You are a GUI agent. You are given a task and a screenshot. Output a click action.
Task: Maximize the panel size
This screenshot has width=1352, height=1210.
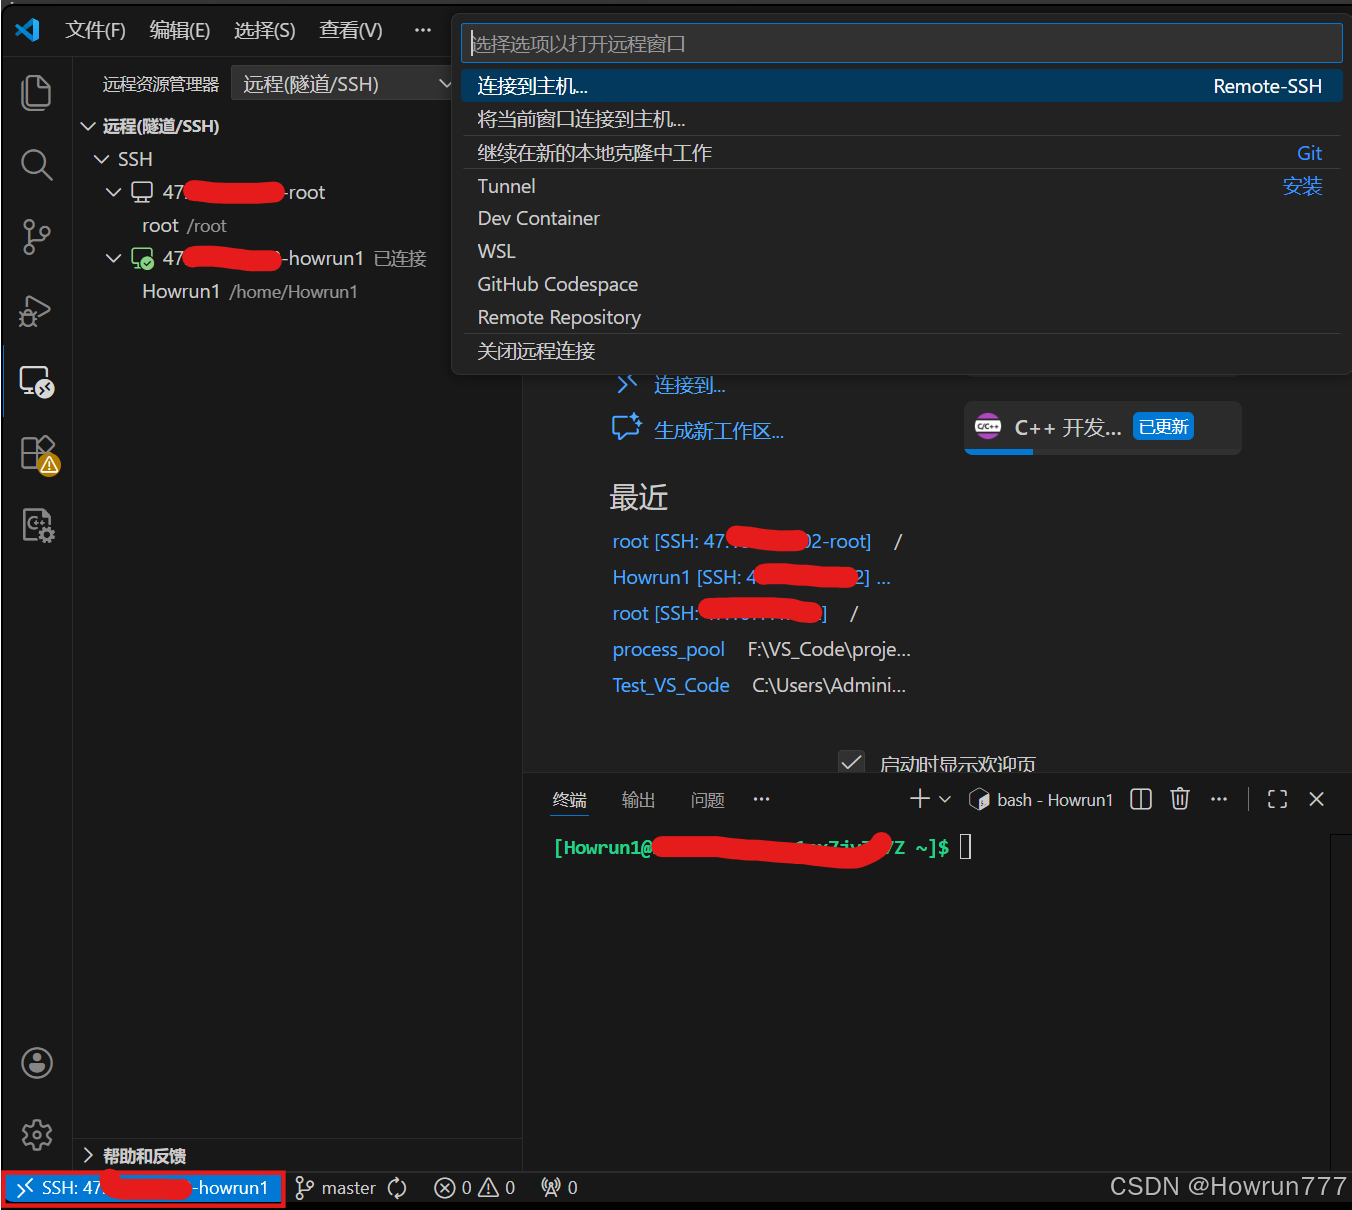click(1277, 799)
